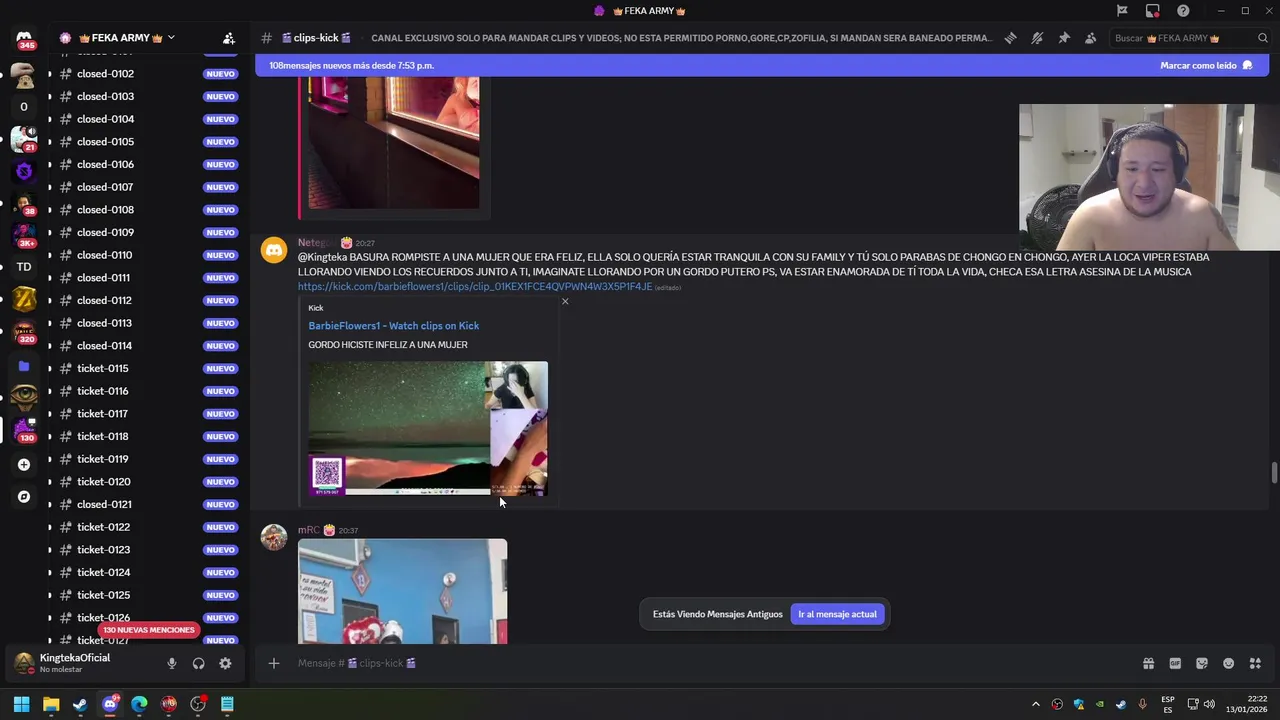Expand arrow beside ticket-0118
This screenshot has height=720, width=1280.
point(50,436)
